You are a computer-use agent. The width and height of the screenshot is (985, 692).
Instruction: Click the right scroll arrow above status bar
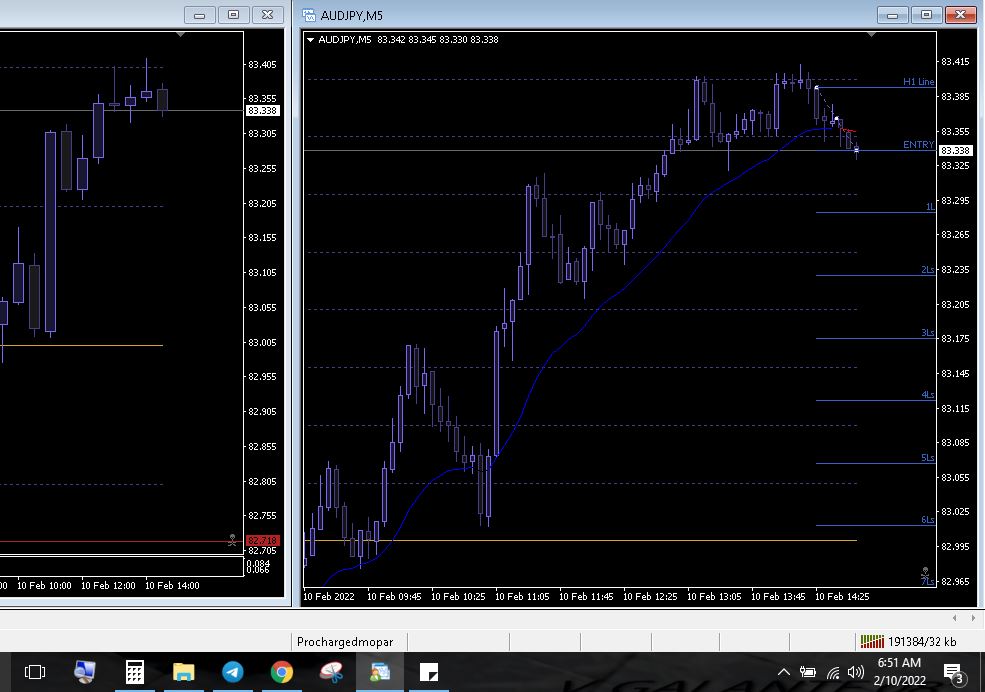973,618
